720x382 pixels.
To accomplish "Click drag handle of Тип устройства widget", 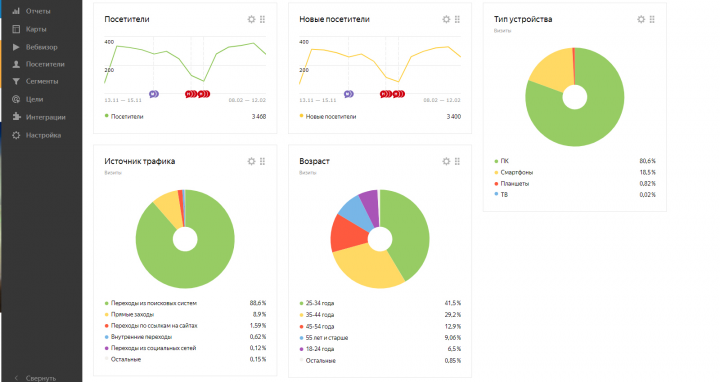I will (652, 19).
